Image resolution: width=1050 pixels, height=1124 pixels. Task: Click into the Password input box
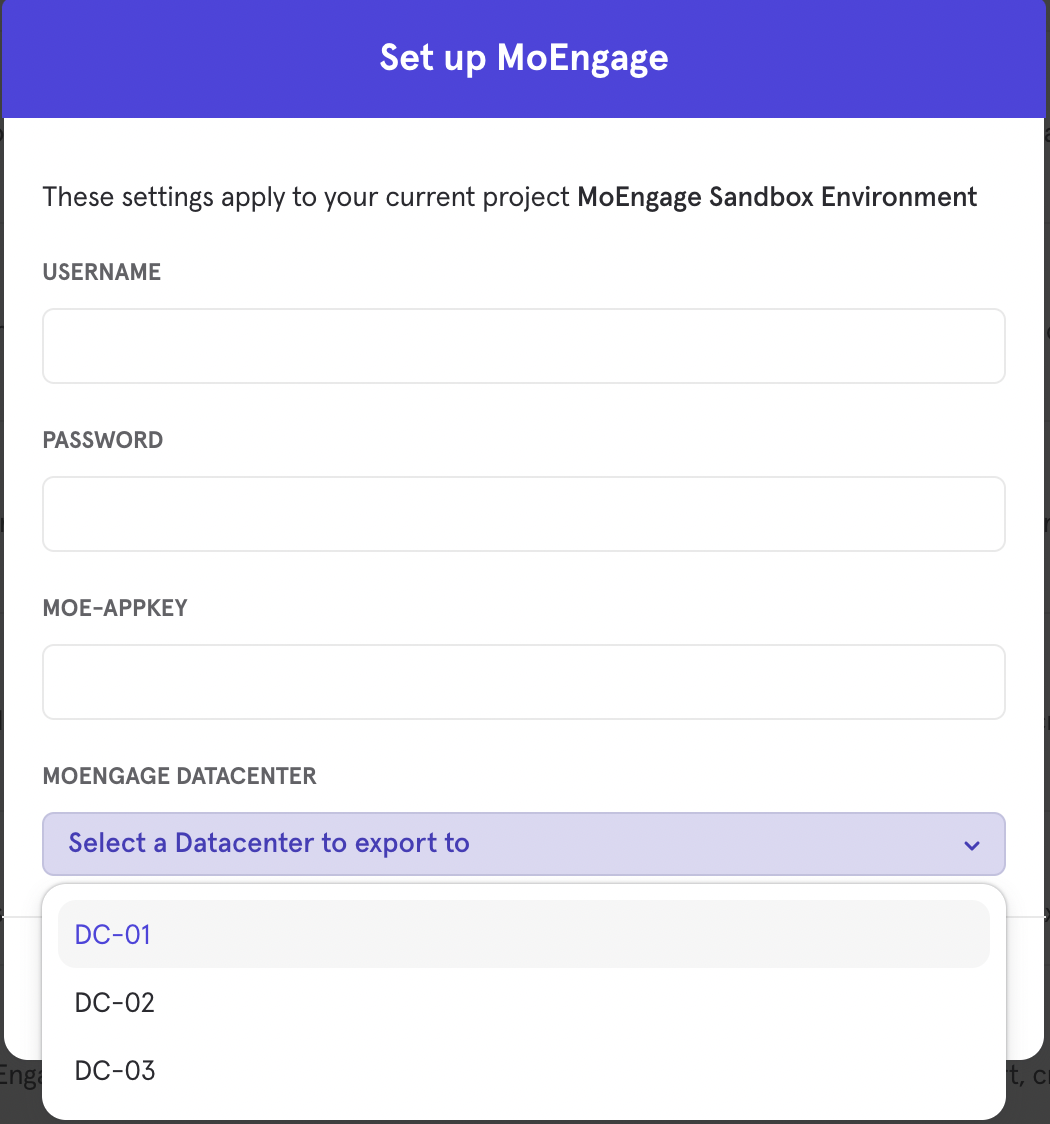point(523,514)
